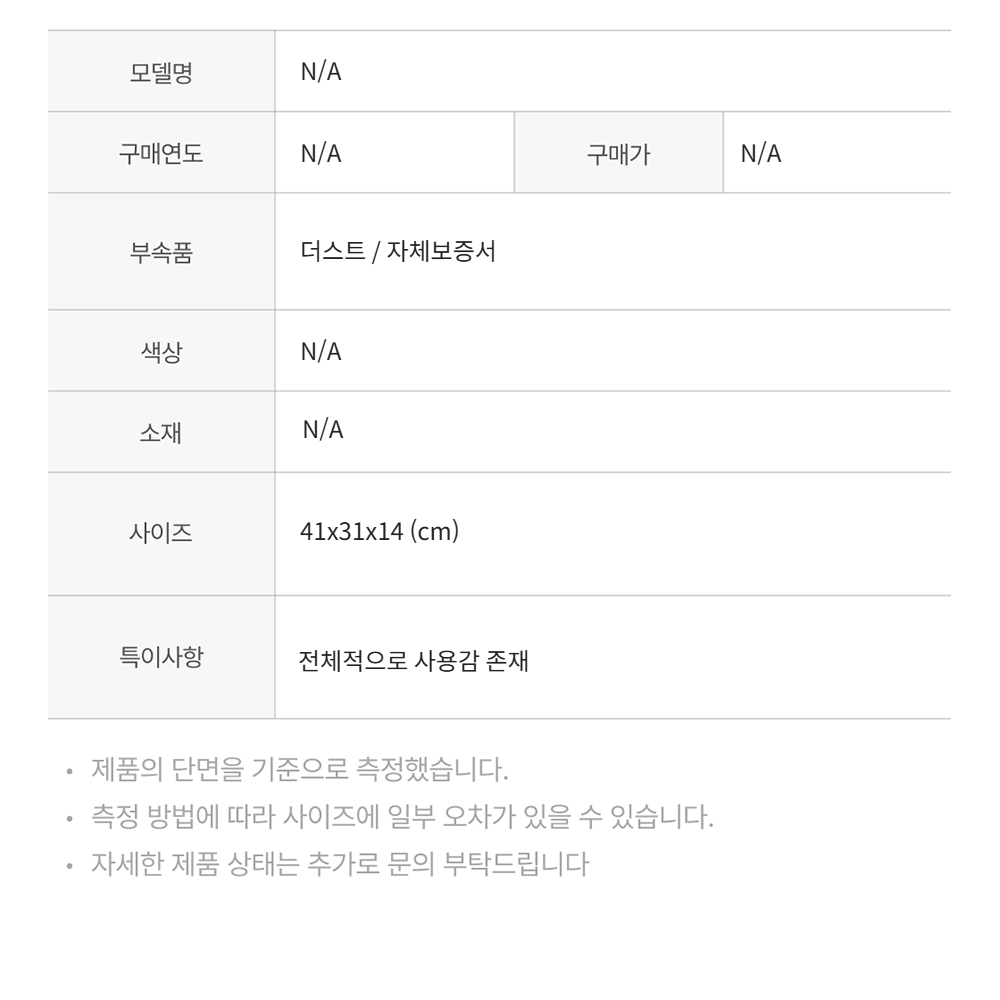Click the 모델명 row header cell
This screenshot has width=1000, height=1000.
point(162,72)
